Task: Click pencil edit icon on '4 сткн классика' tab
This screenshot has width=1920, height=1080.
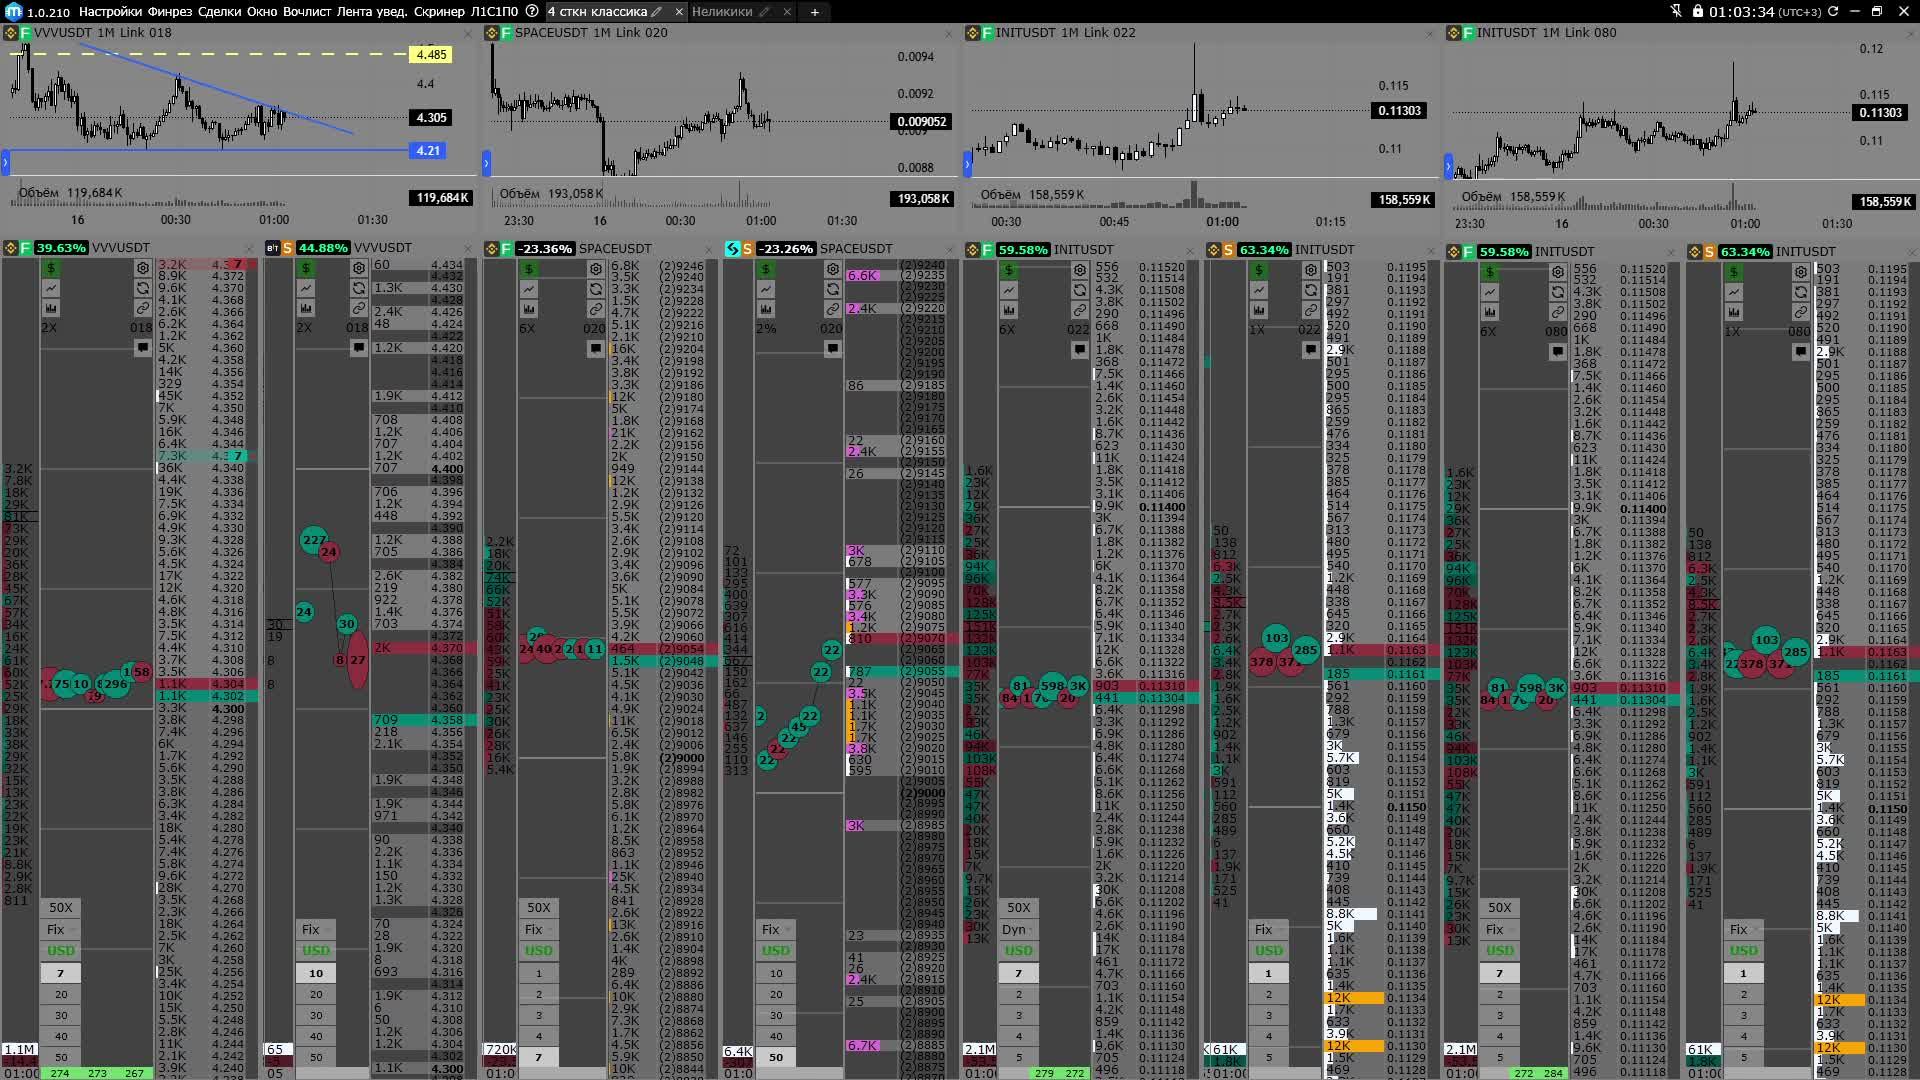Action: tap(657, 12)
